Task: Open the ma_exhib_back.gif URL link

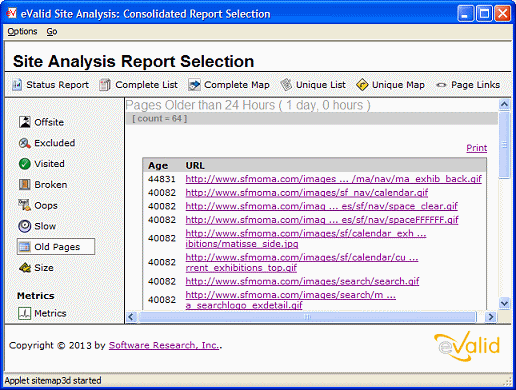Action: click(333, 179)
